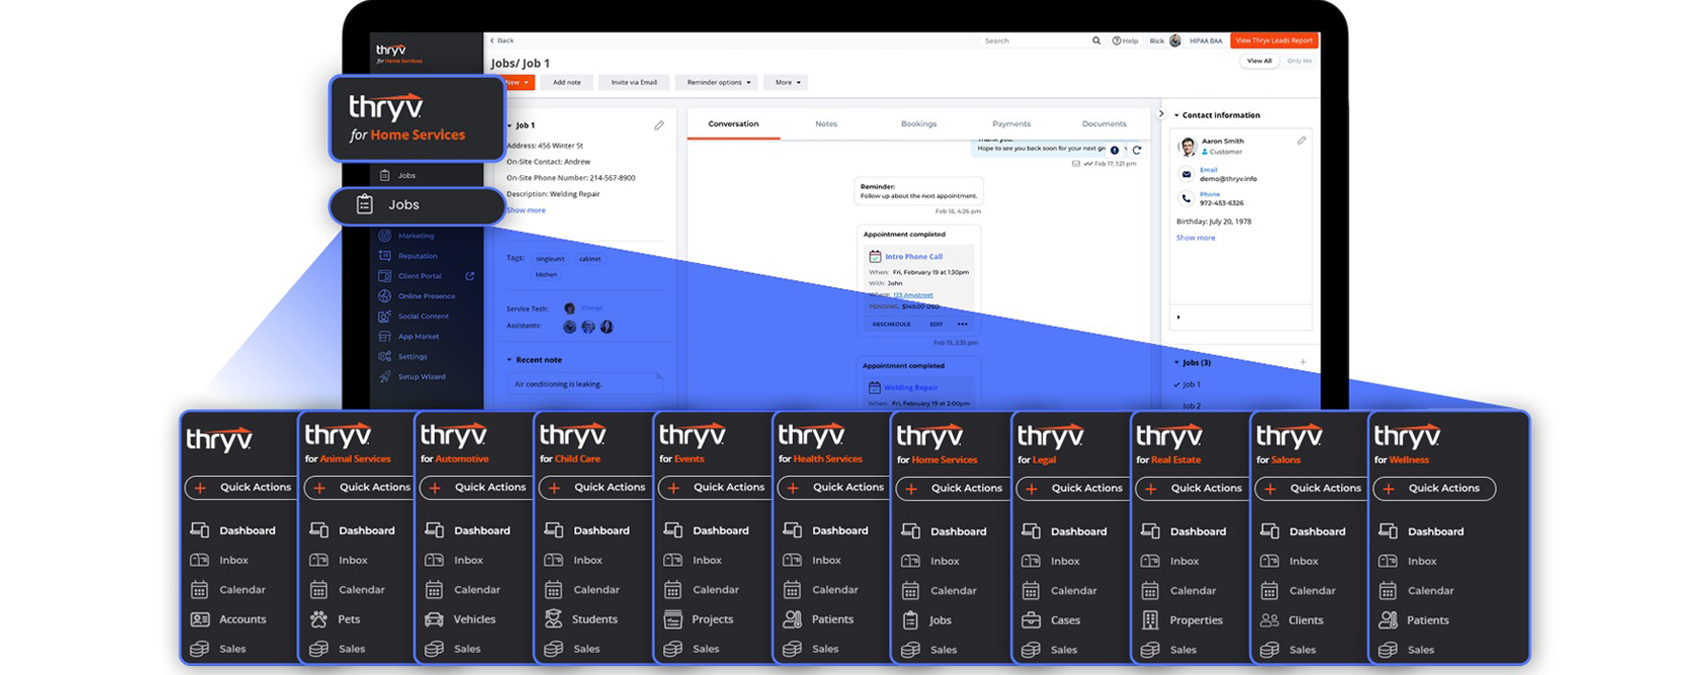The image size is (1700, 675).
Task: Open Students via graduation cap icon
Action: point(553,619)
